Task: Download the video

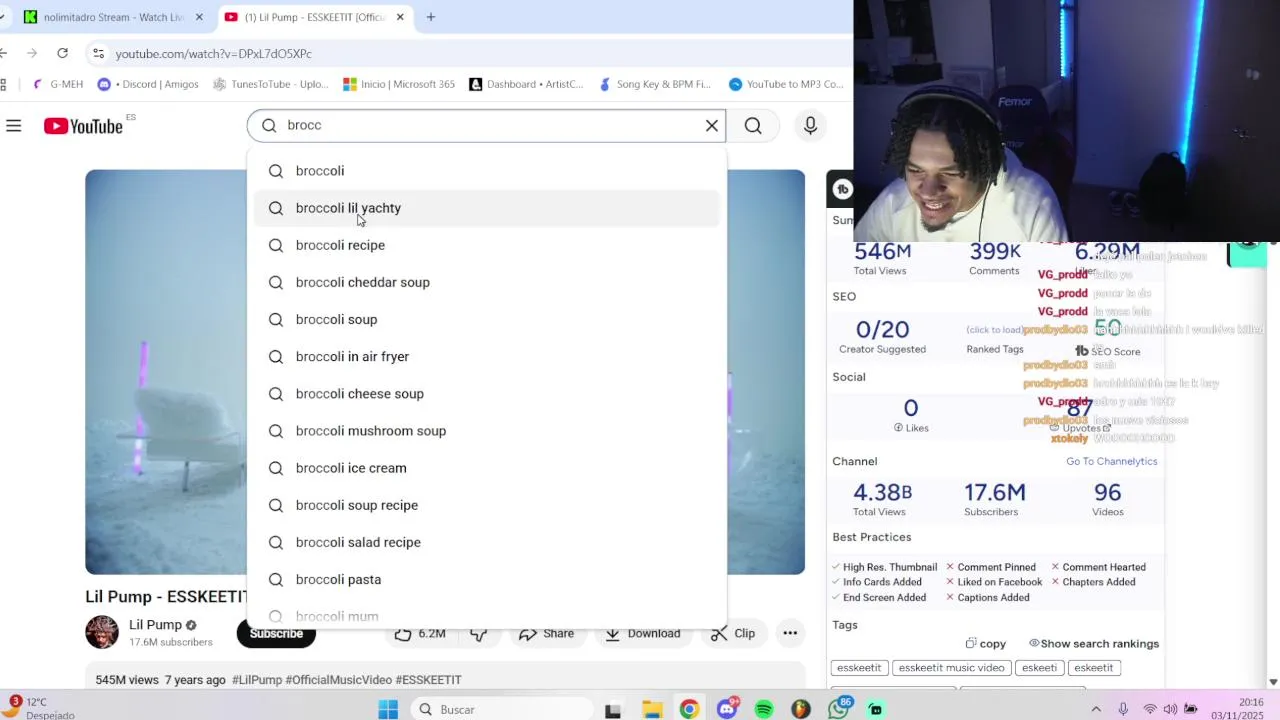Action: [x=642, y=633]
